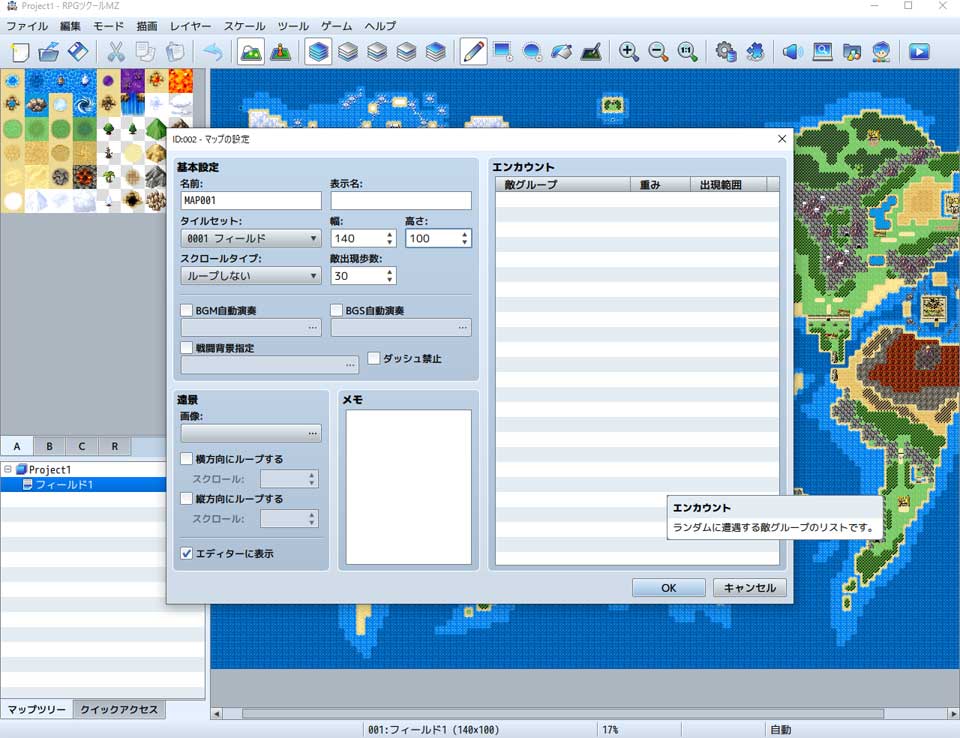Open the スクロールタイプ dropdown
Viewport: 960px width, 738px height.
tap(250, 276)
